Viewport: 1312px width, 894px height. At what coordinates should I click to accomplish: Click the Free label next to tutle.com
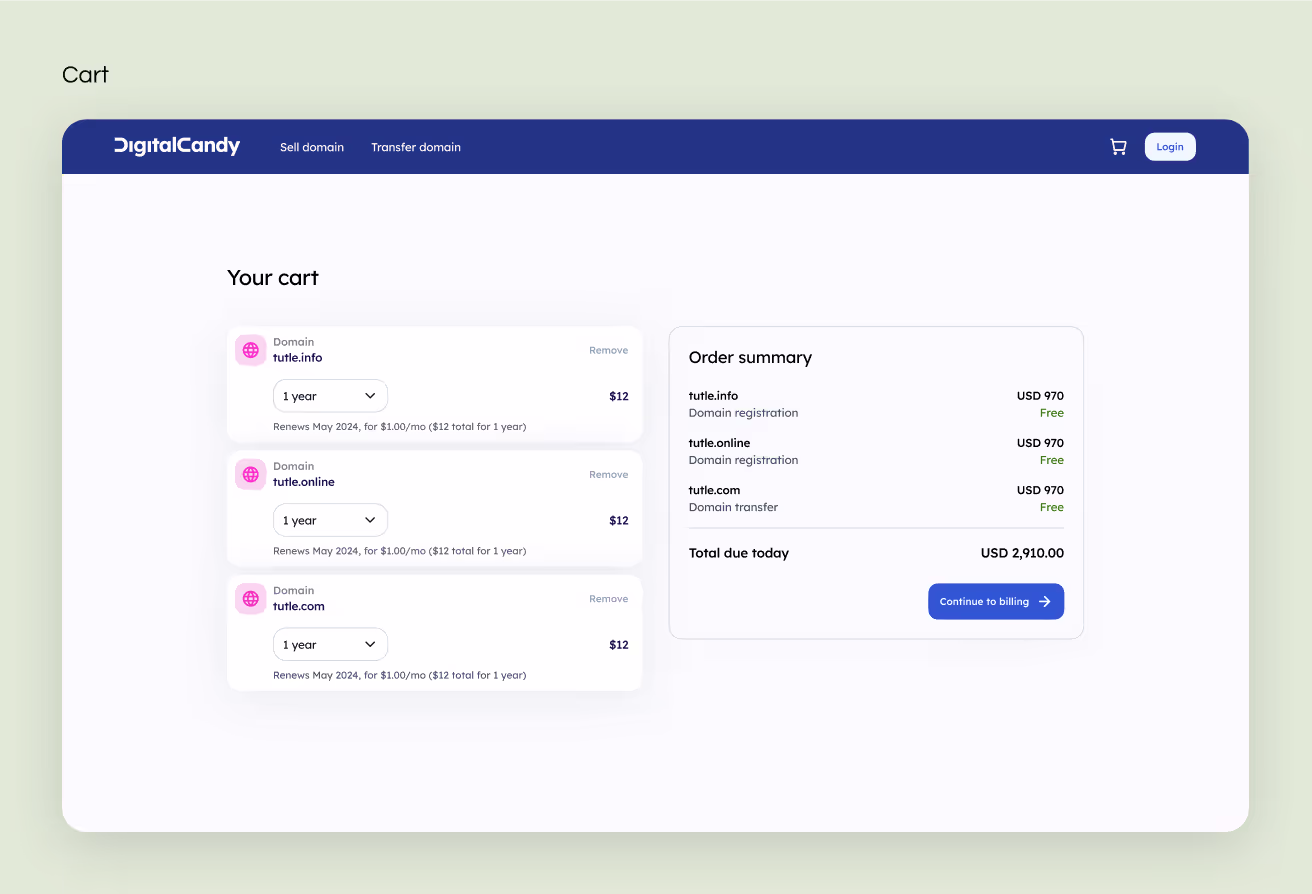click(1051, 507)
